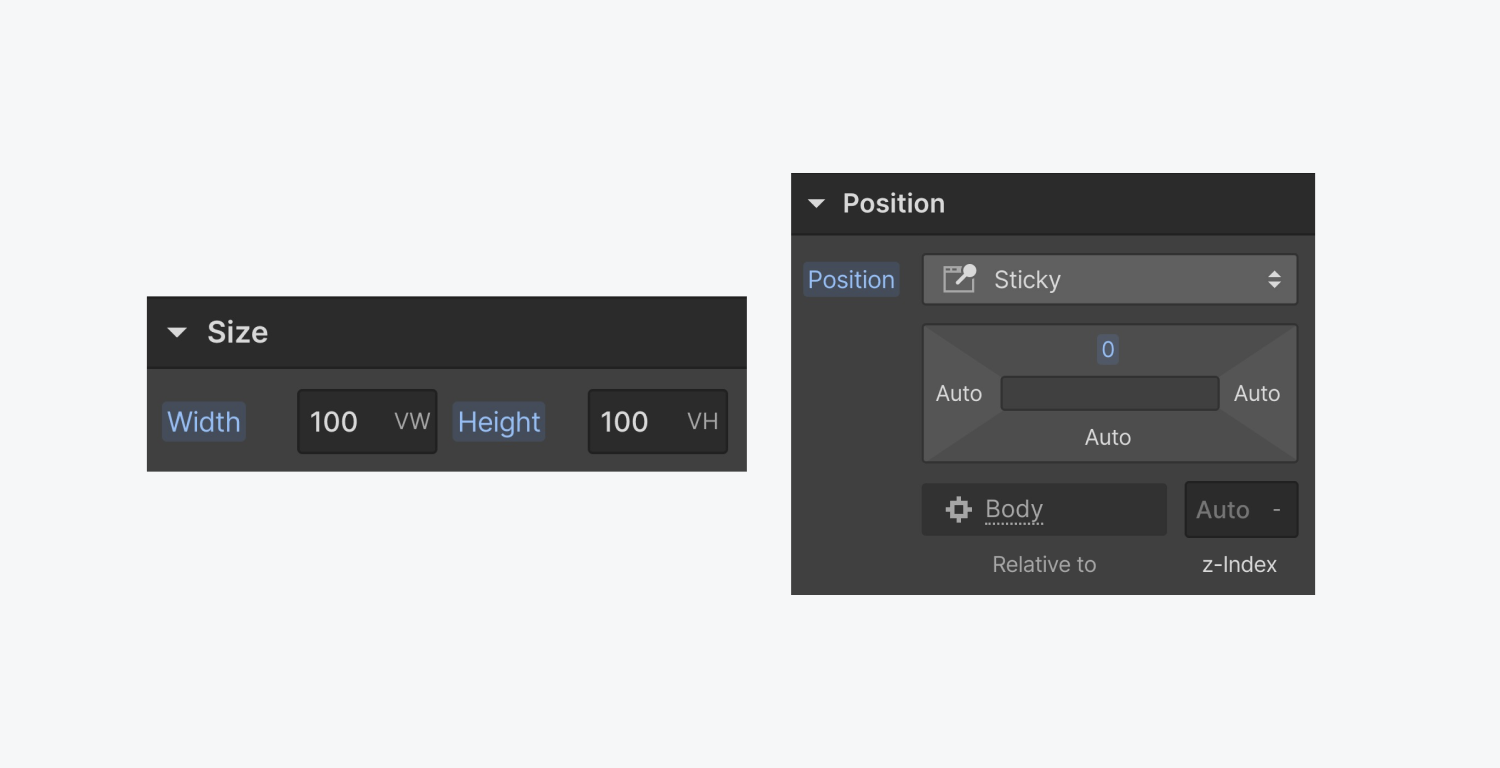This screenshot has height=768, width=1500.
Task: Select the Body relative-to link
Action: pyautogui.click(x=1014, y=510)
